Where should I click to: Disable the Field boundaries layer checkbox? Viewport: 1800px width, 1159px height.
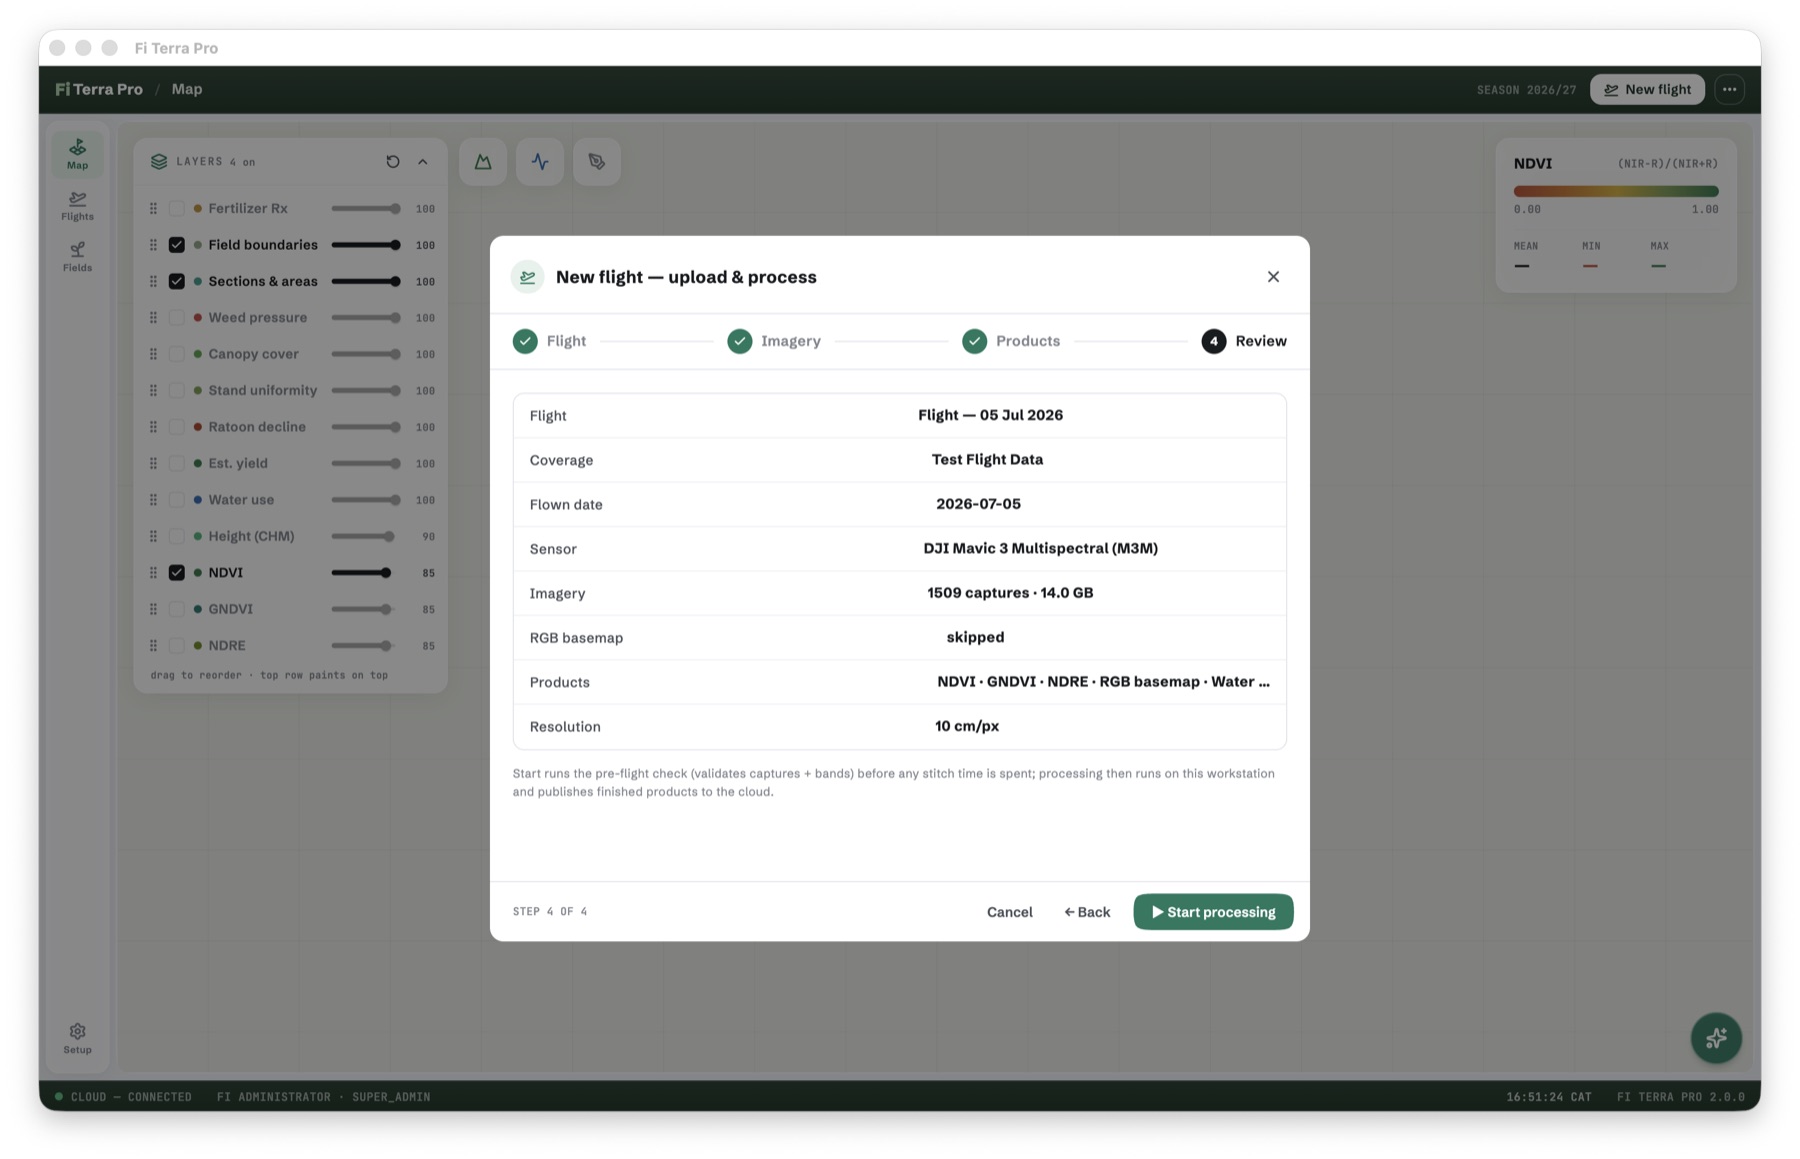tap(177, 245)
